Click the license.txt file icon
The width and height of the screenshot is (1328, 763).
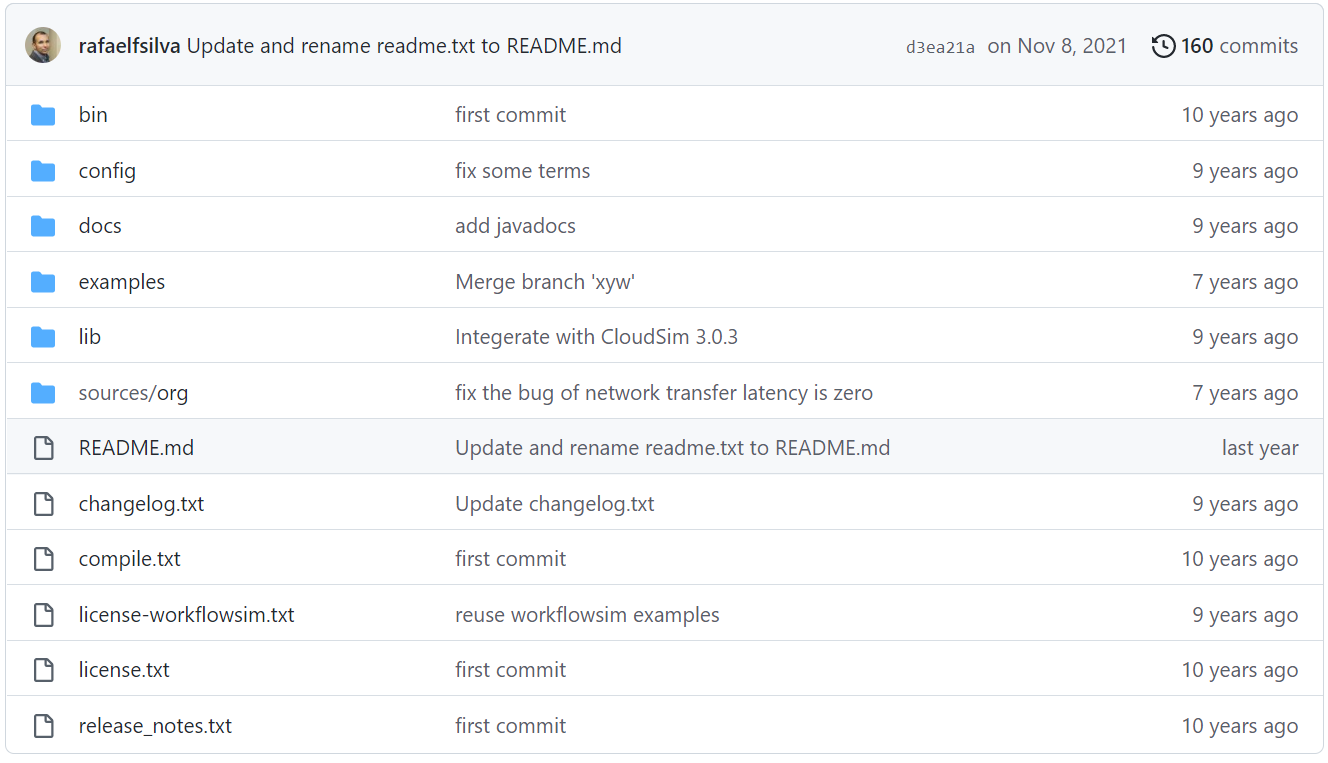pyautogui.click(x=43, y=670)
